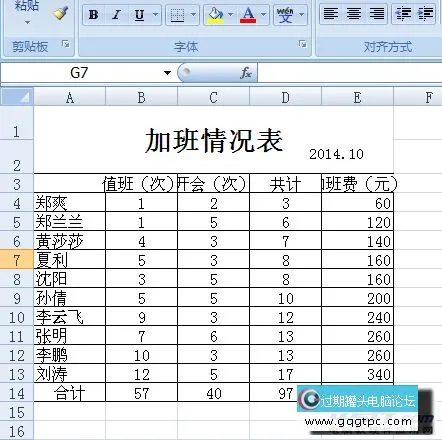Click overtime fee cell 340

coord(358,374)
